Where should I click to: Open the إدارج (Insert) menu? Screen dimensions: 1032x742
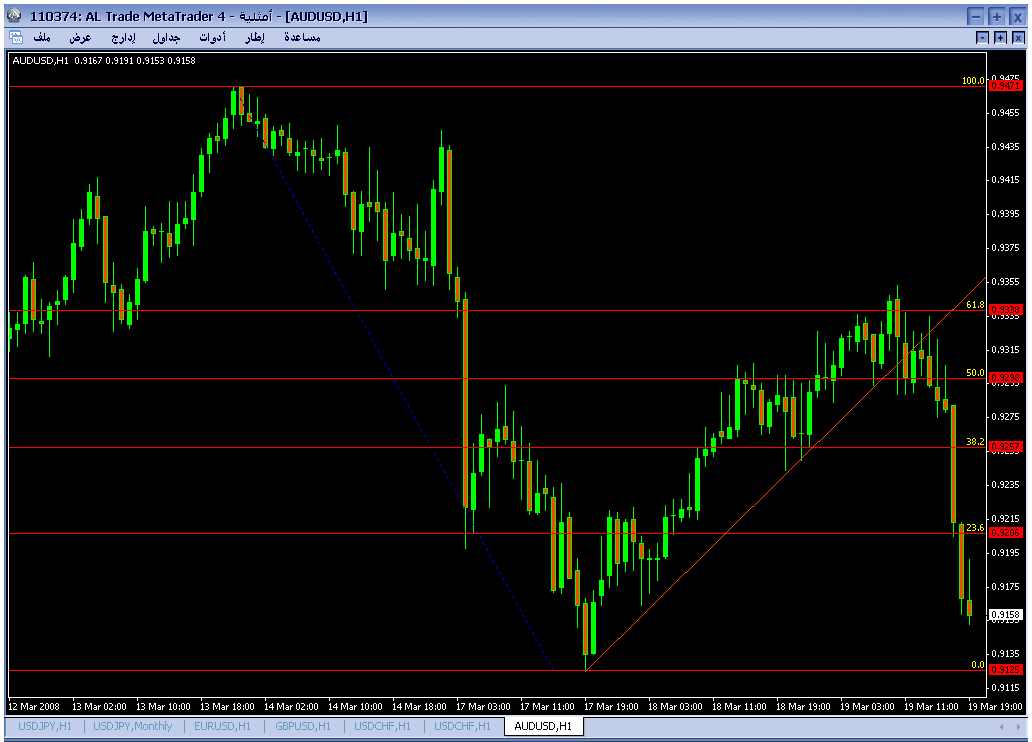tap(124, 38)
